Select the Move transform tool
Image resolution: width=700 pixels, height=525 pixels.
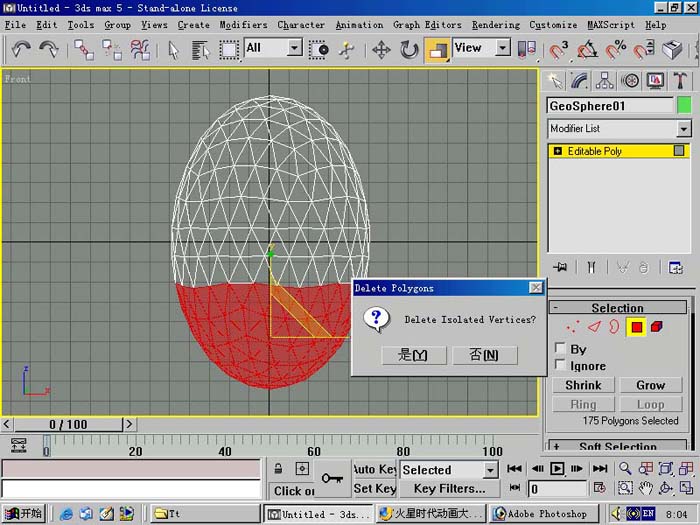(381, 50)
